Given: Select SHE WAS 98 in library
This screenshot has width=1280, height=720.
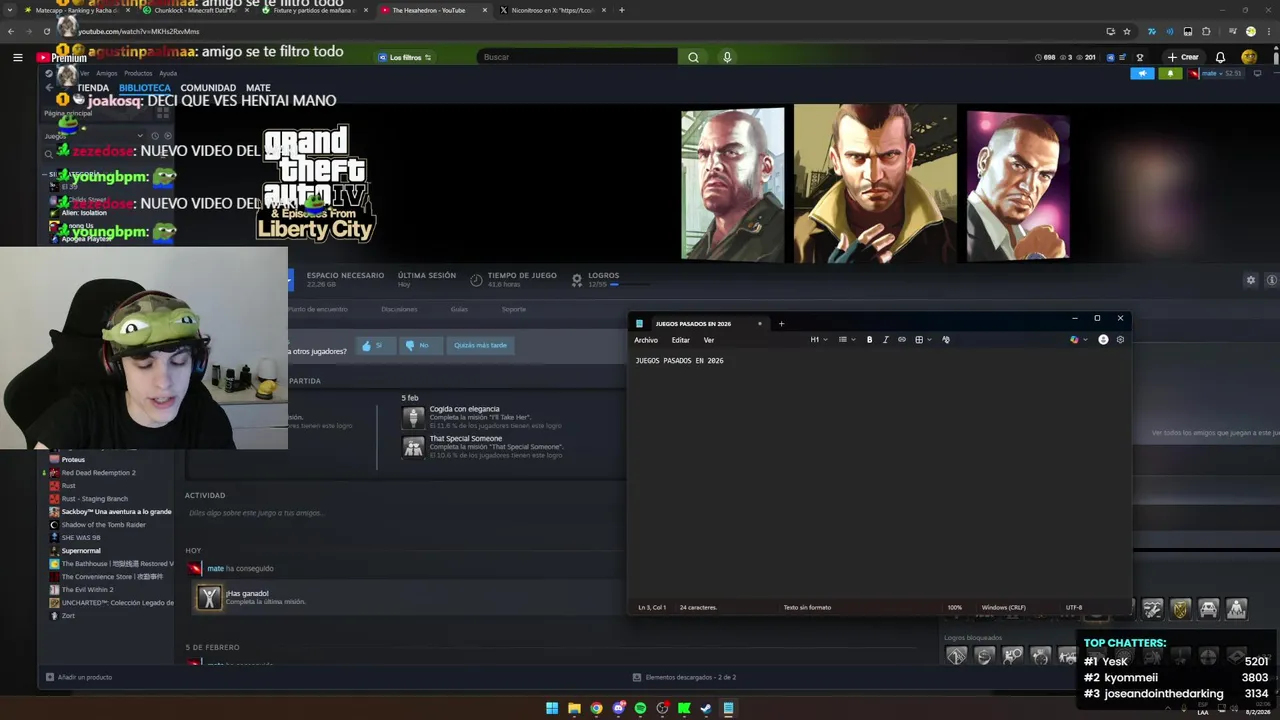Looking at the screenshot, I should [81, 538].
